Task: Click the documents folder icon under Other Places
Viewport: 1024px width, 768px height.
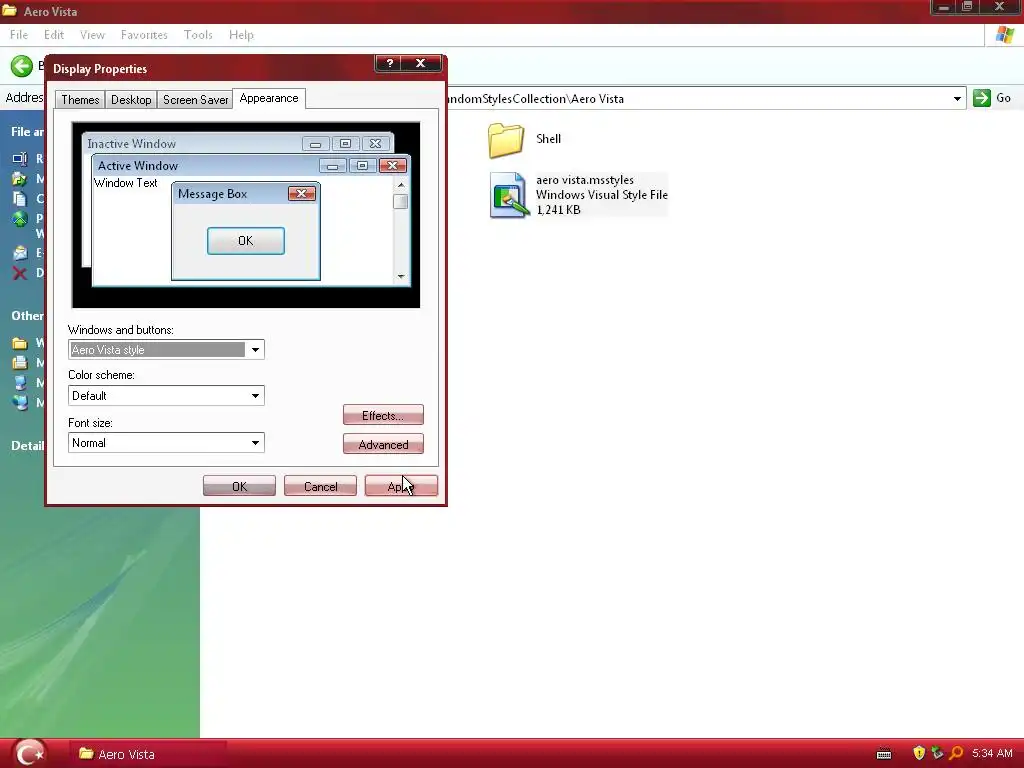Action: click(20, 362)
